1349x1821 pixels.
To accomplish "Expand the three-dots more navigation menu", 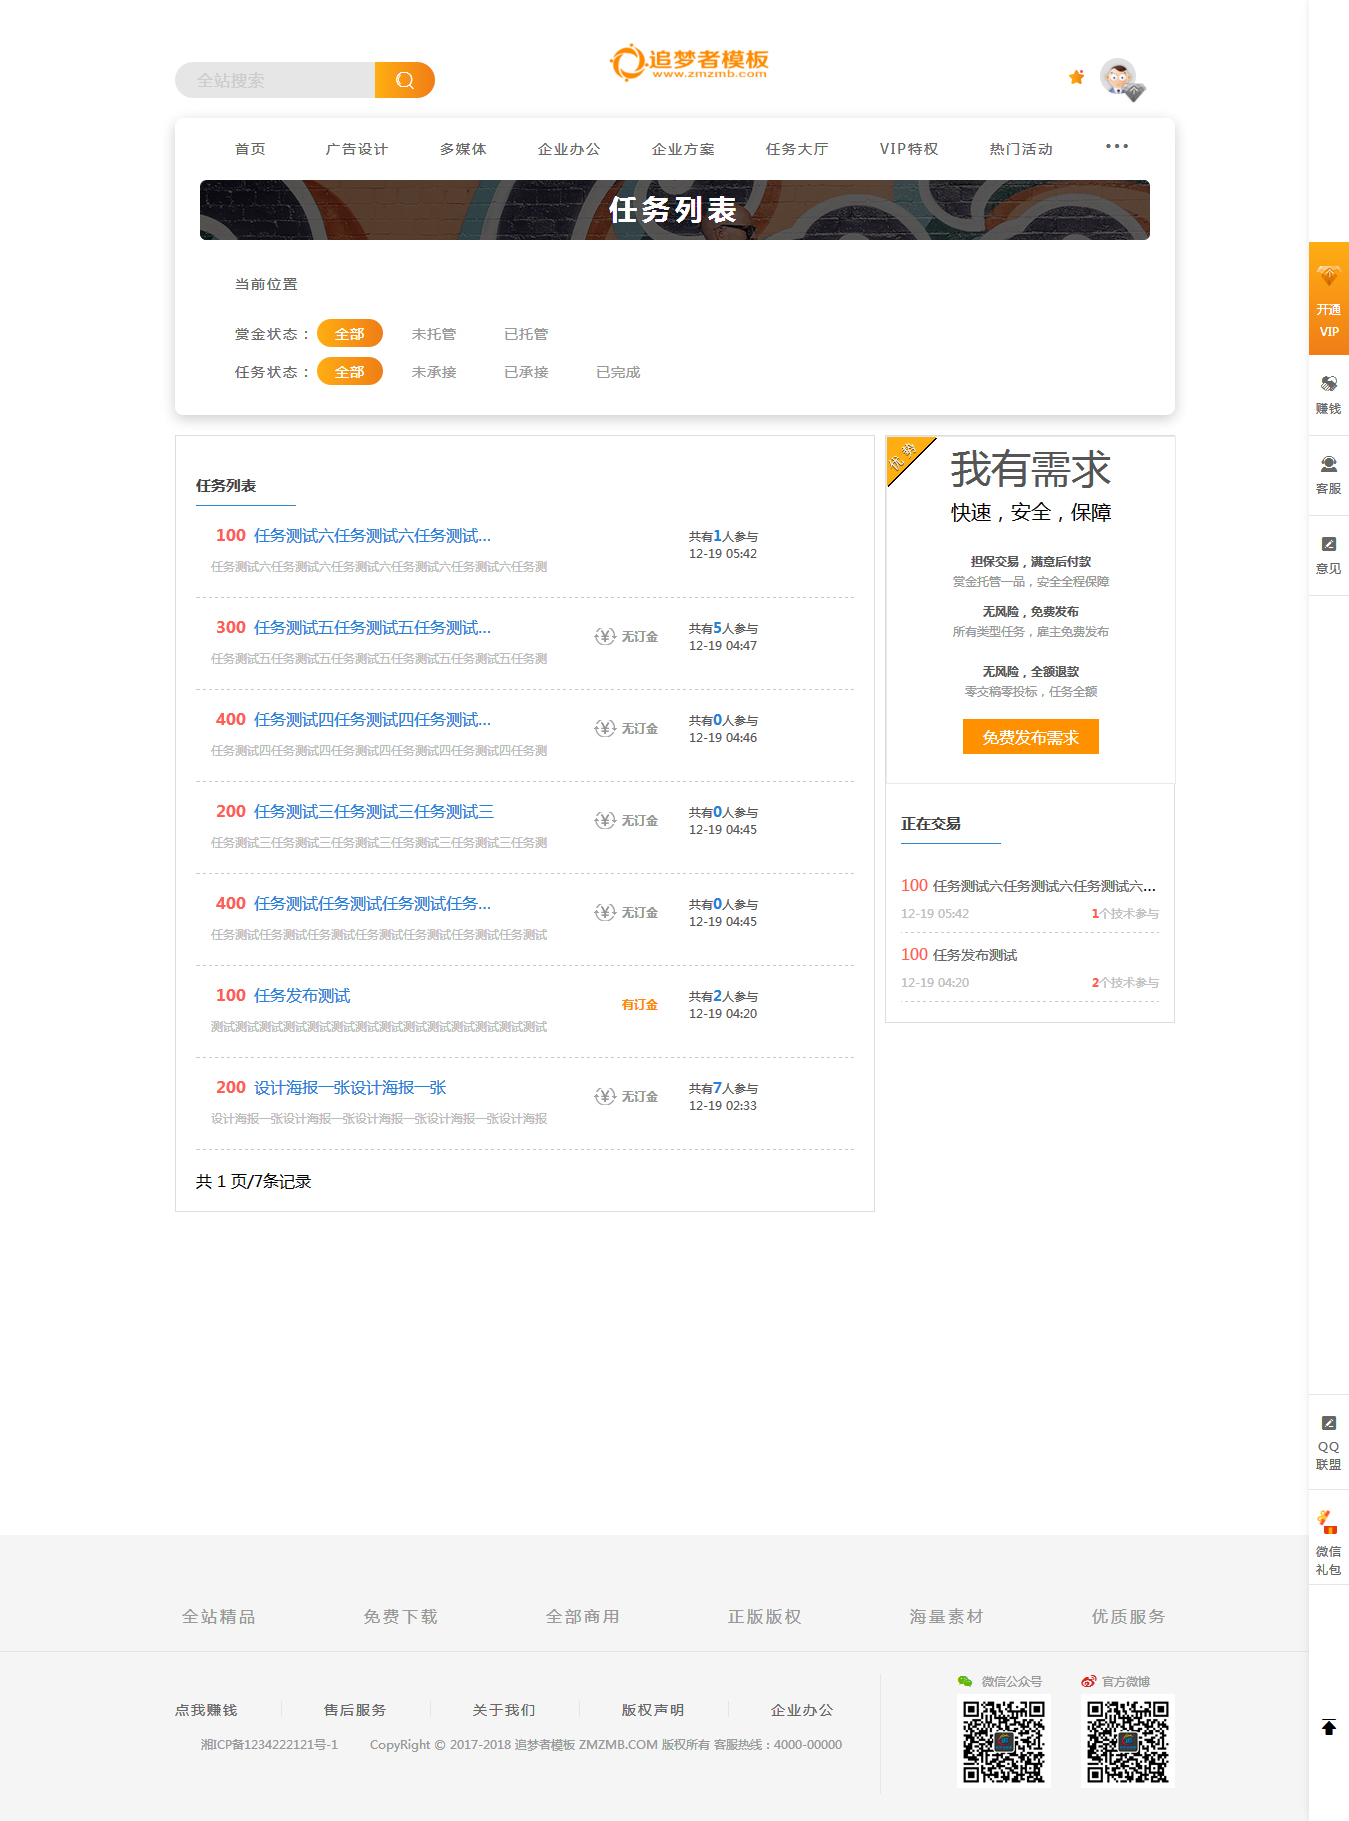I will pyautogui.click(x=1116, y=147).
